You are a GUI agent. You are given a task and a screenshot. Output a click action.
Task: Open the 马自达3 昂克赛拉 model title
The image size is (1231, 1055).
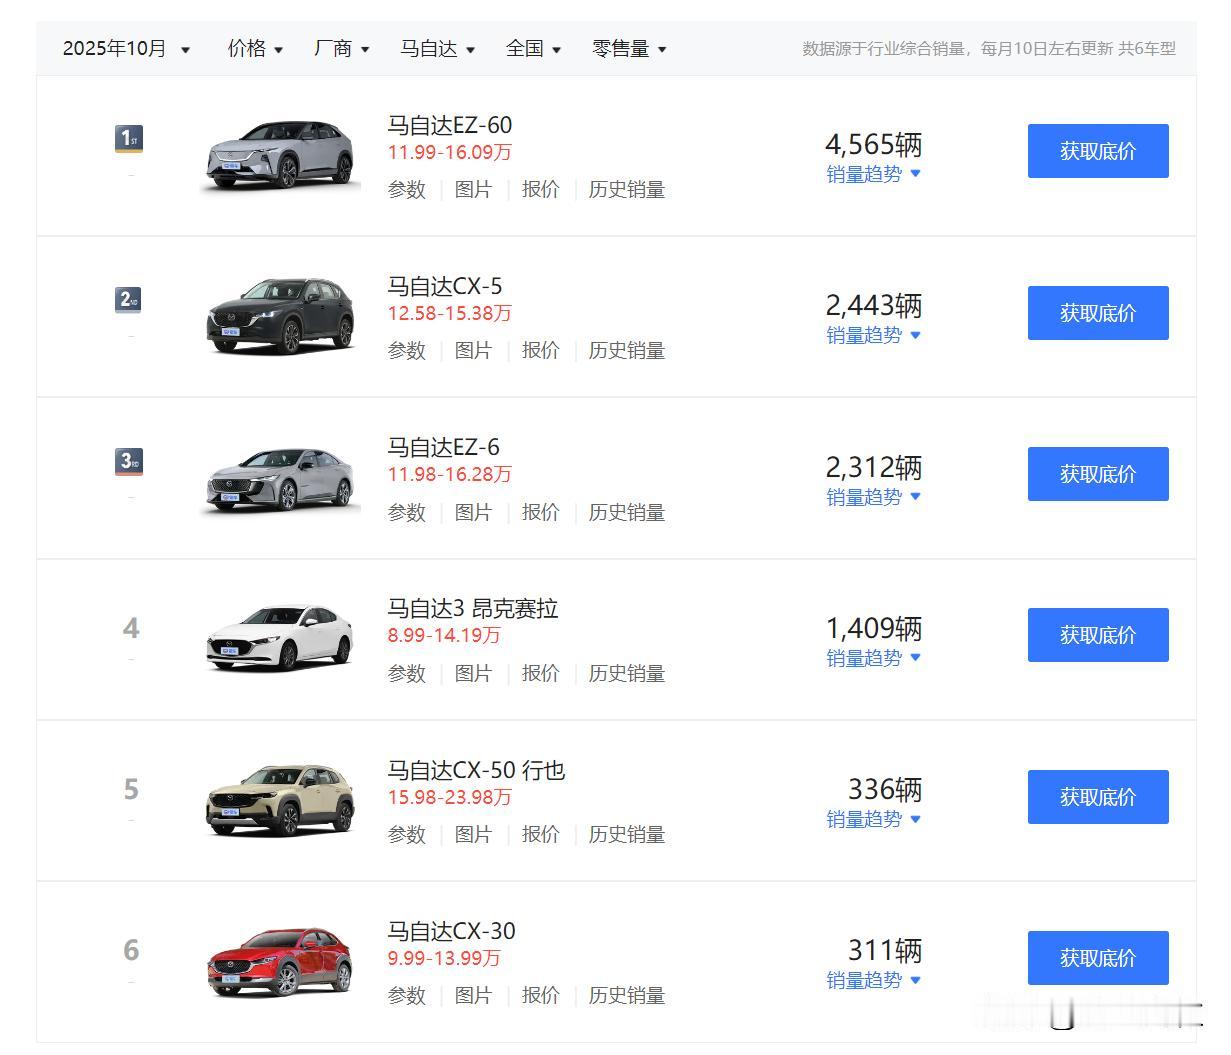[472, 608]
